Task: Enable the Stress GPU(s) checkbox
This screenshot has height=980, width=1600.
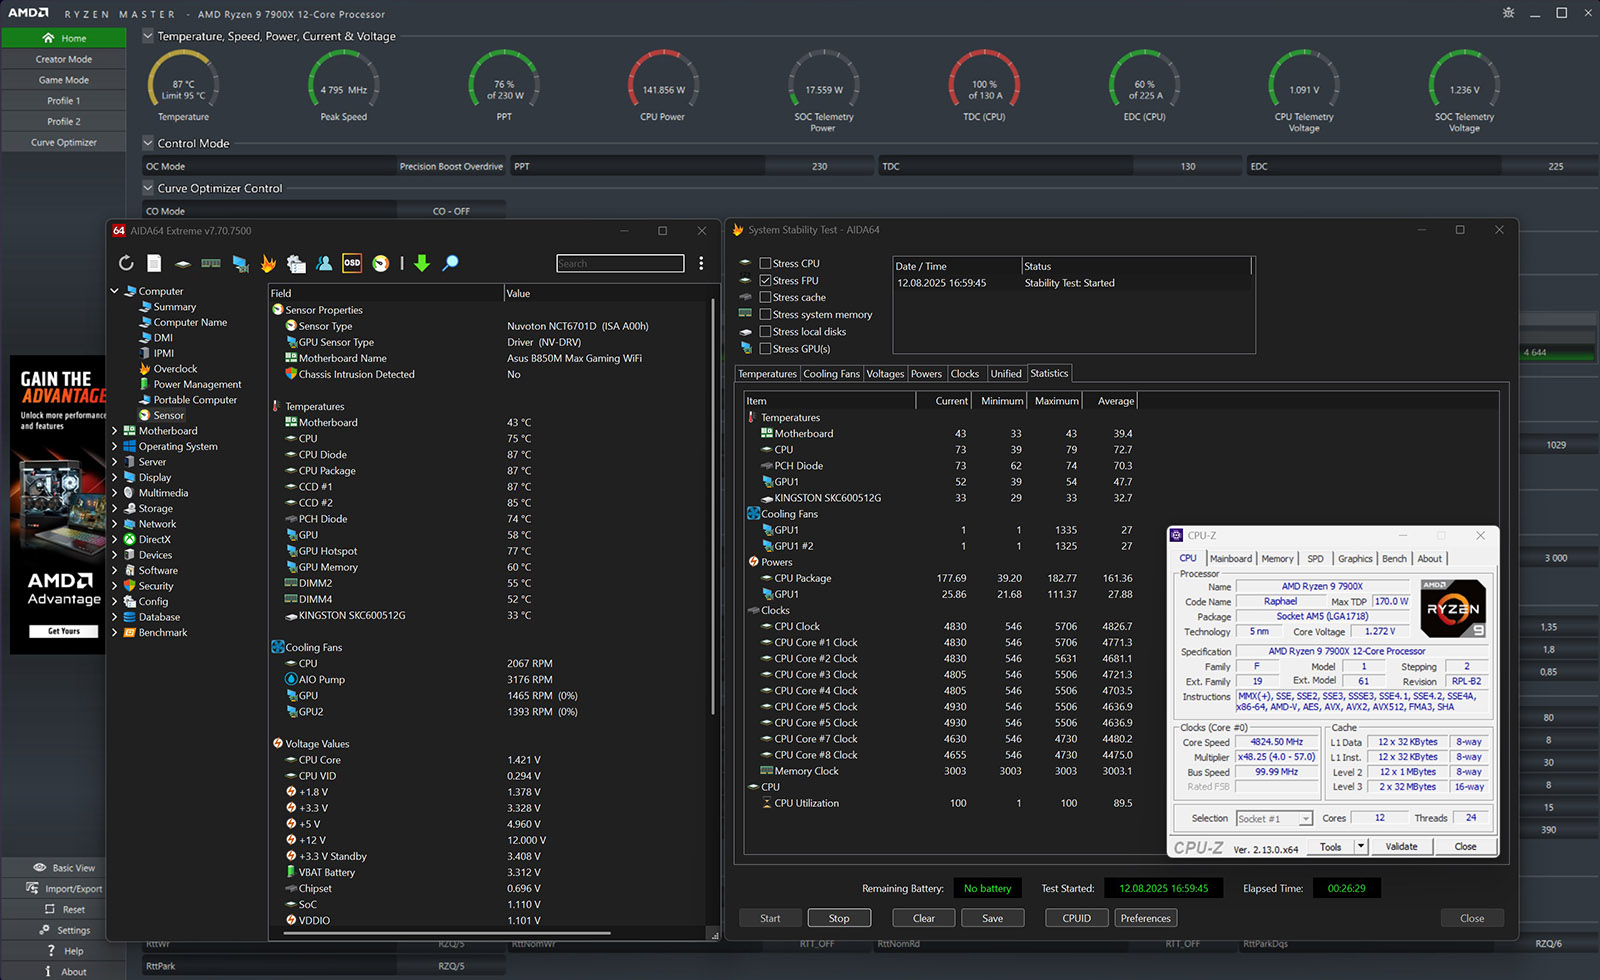Action: tap(765, 349)
